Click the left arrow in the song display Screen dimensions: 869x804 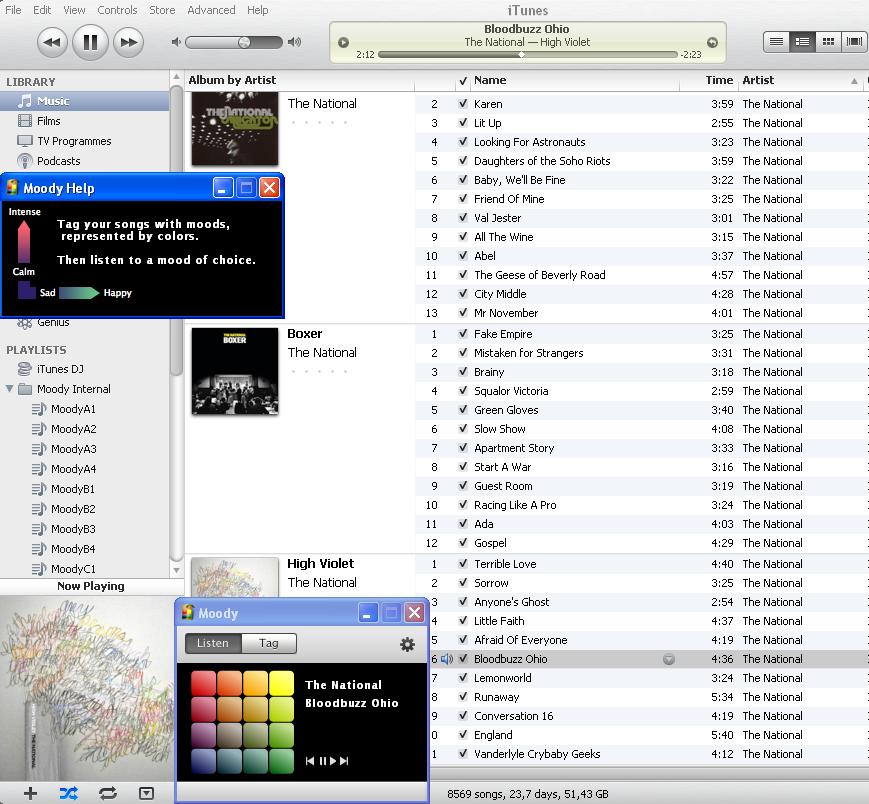[x=344, y=42]
